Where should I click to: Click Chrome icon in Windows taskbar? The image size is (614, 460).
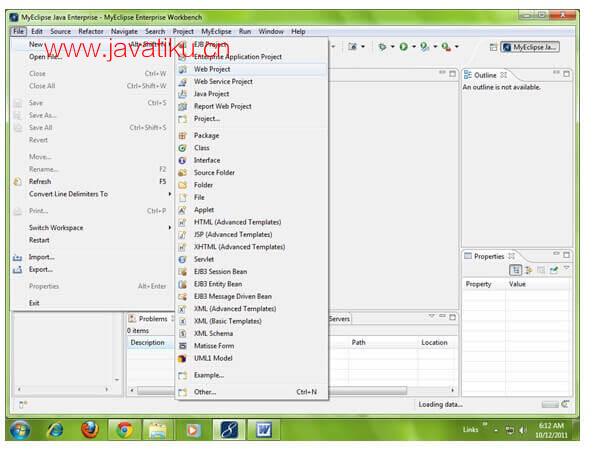click(x=125, y=430)
